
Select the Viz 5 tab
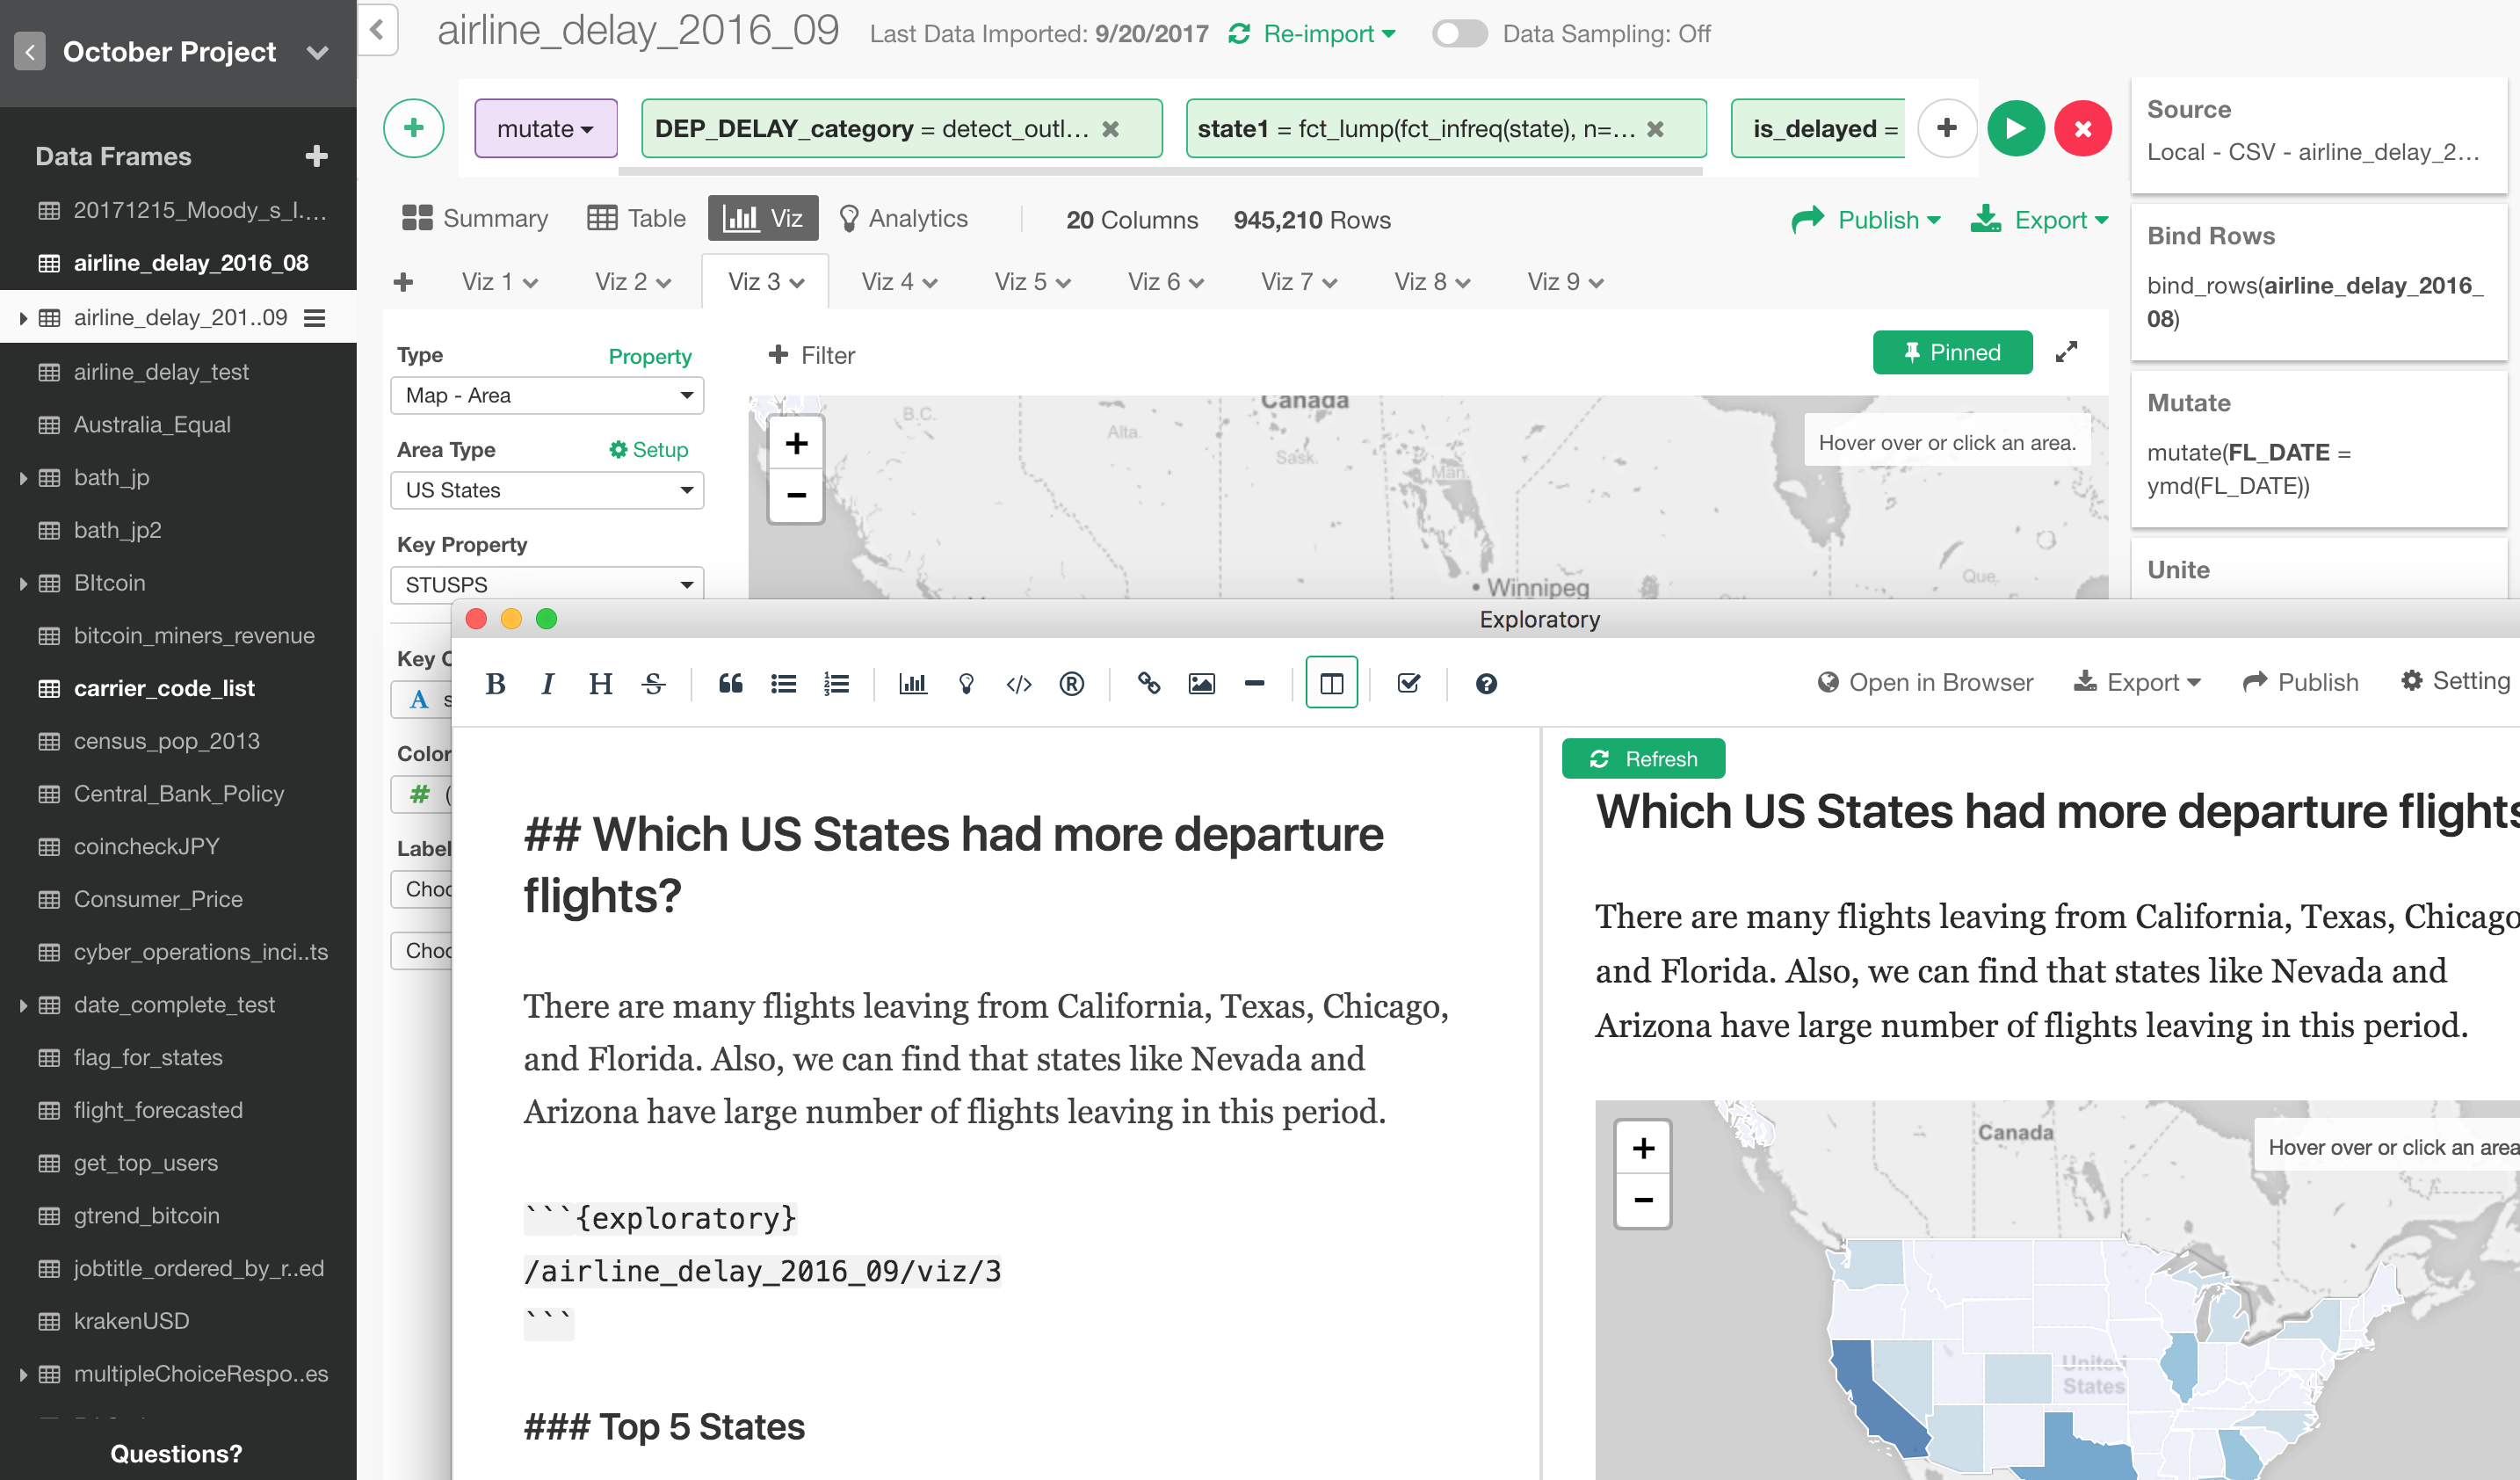point(1032,282)
